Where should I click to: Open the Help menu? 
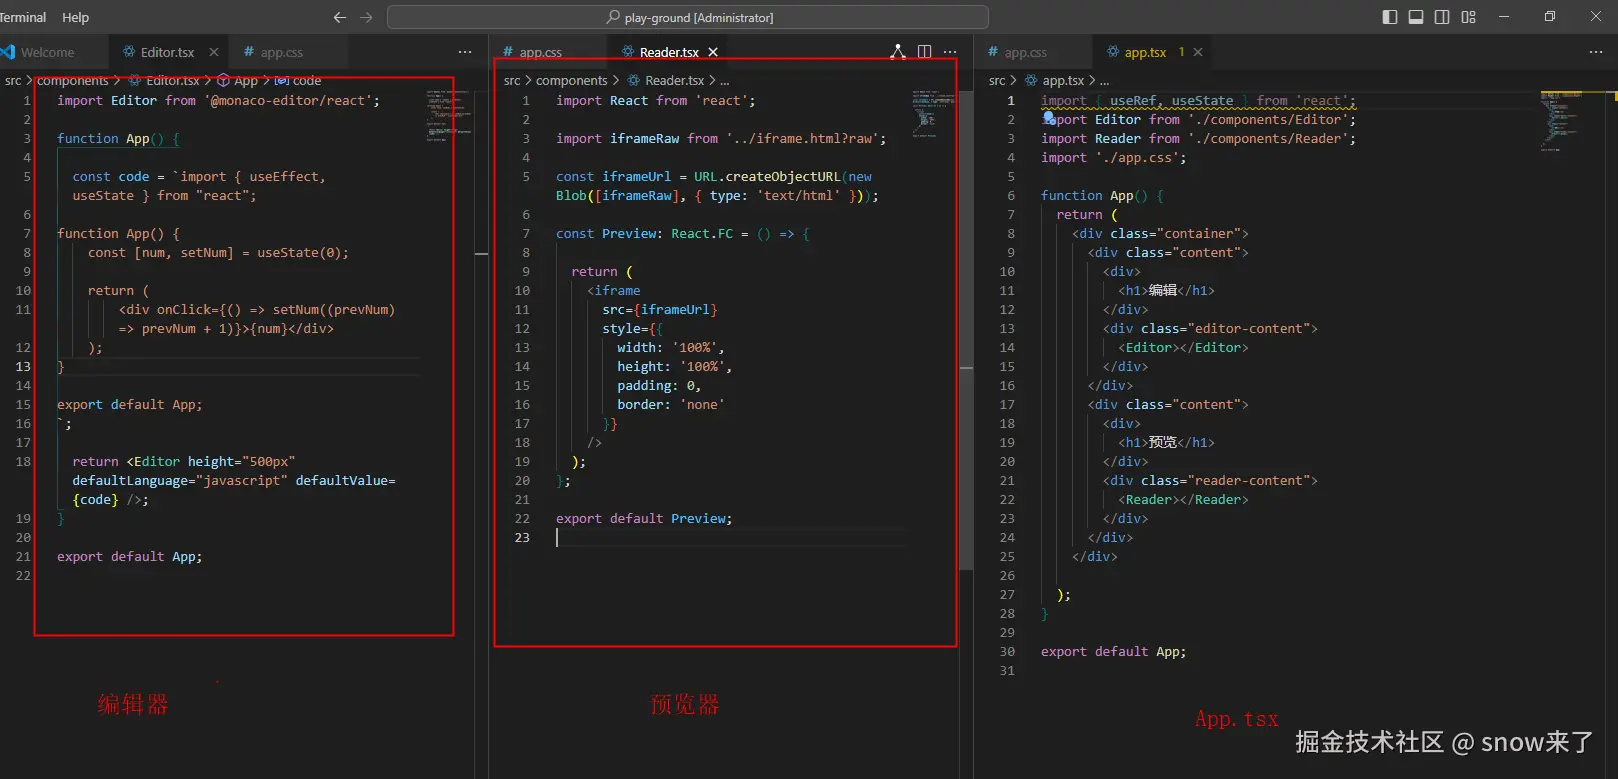pyautogui.click(x=75, y=17)
